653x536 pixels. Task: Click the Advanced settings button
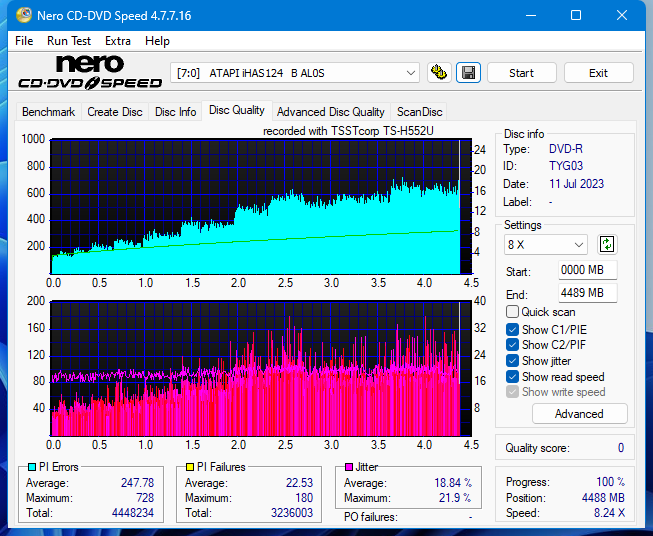coord(579,414)
